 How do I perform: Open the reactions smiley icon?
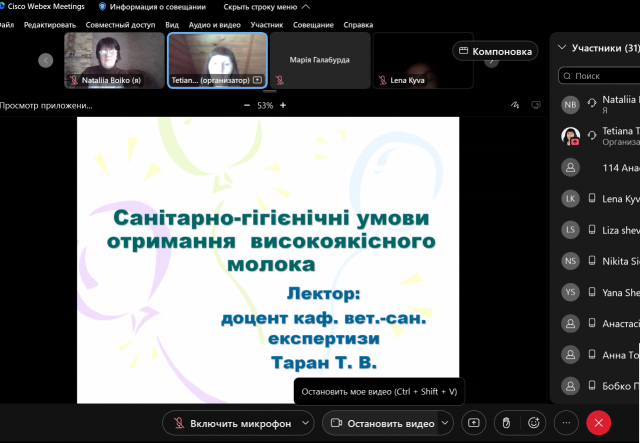pos(535,423)
